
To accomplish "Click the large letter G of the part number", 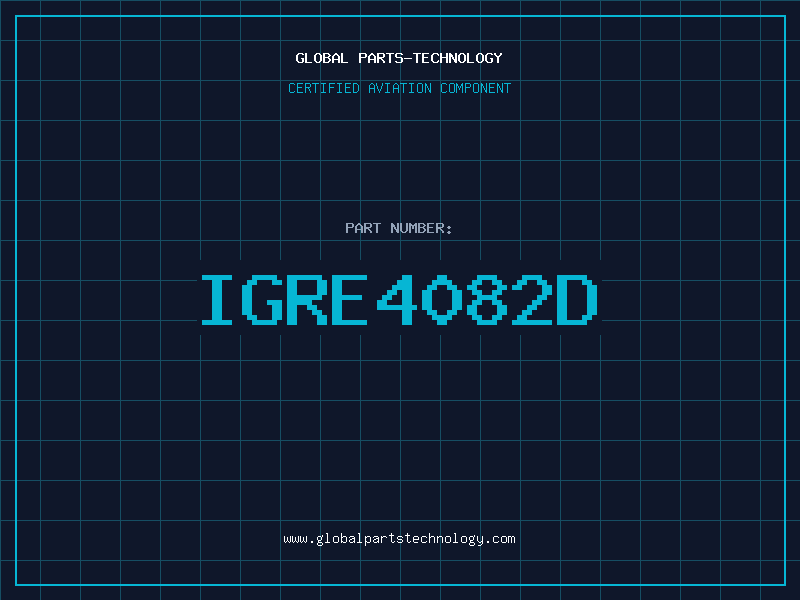I will 262,300.
